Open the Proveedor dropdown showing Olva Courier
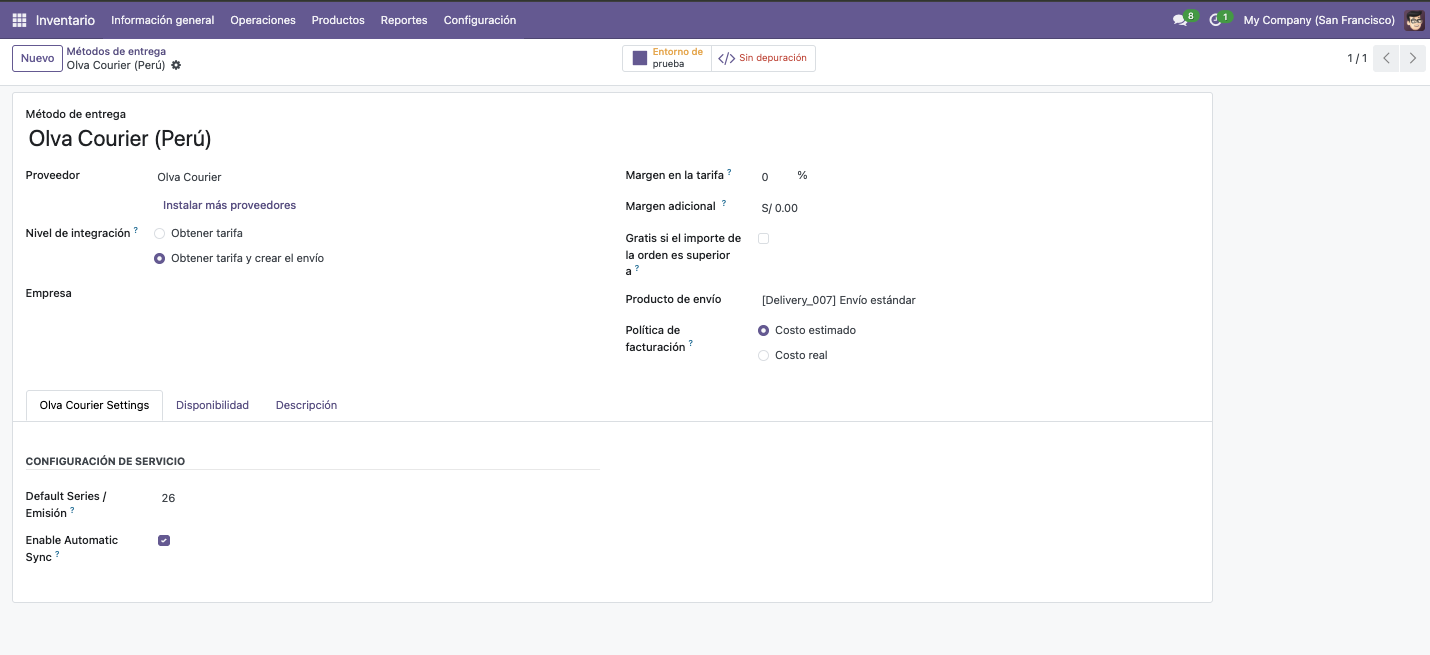1430x655 pixels. point(377,177)
